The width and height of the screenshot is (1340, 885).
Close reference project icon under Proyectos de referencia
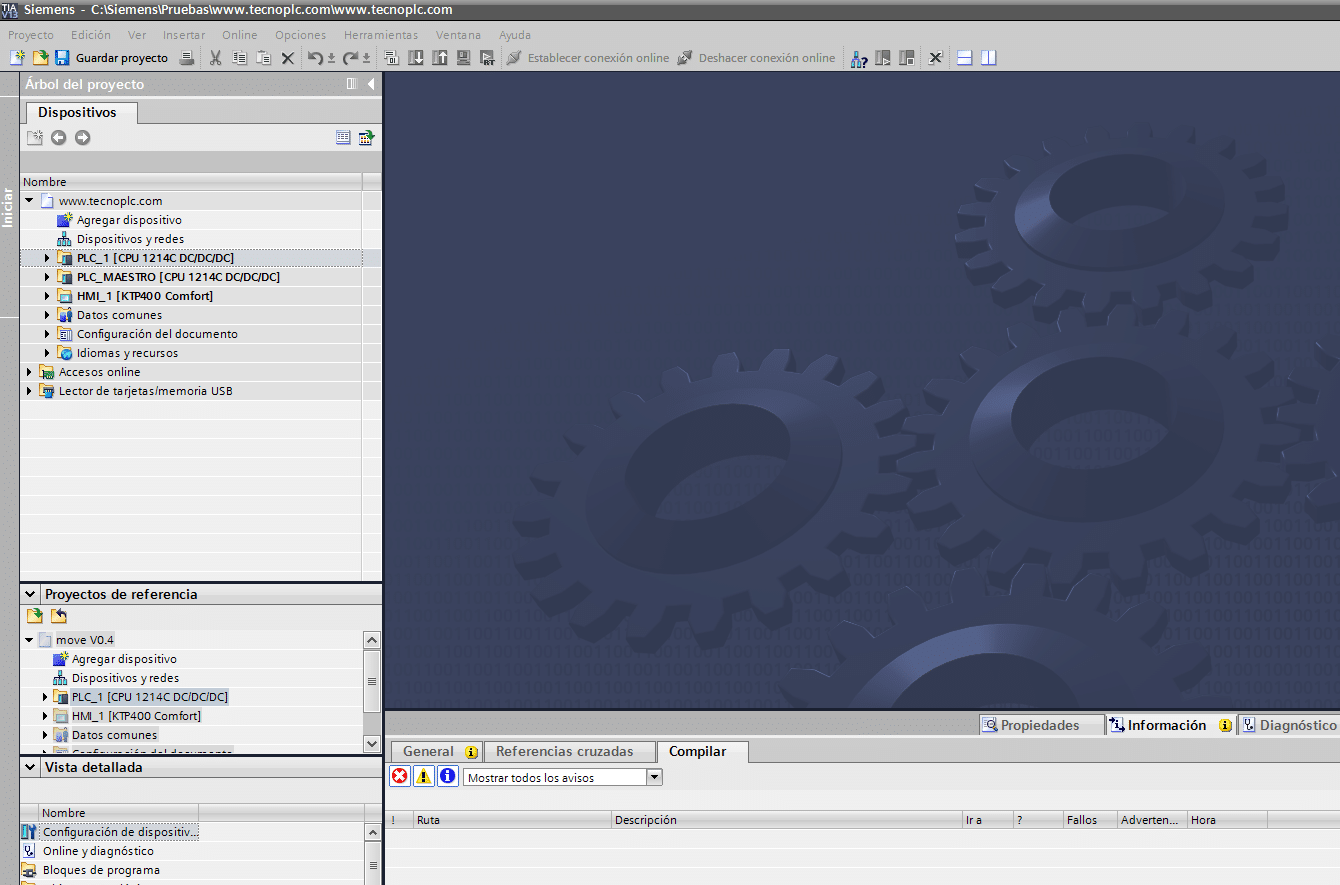point(59,616)
